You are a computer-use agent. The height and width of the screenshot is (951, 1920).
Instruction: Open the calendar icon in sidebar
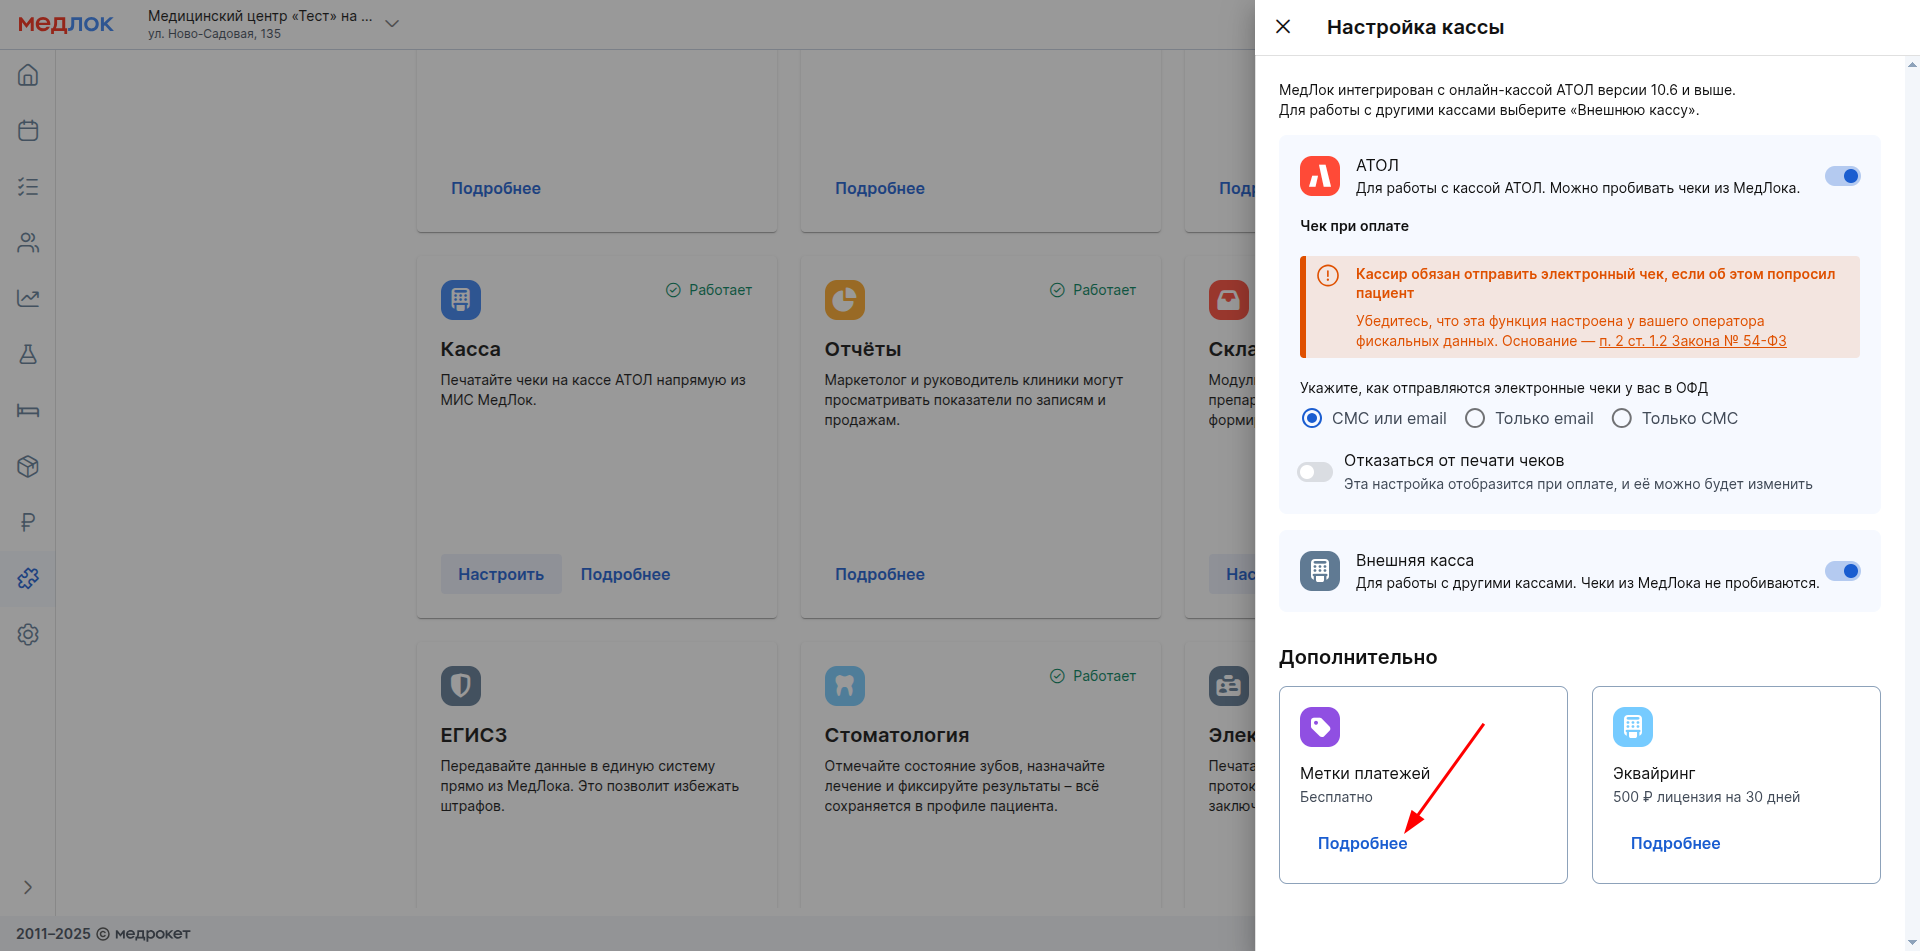click(28, 131)
